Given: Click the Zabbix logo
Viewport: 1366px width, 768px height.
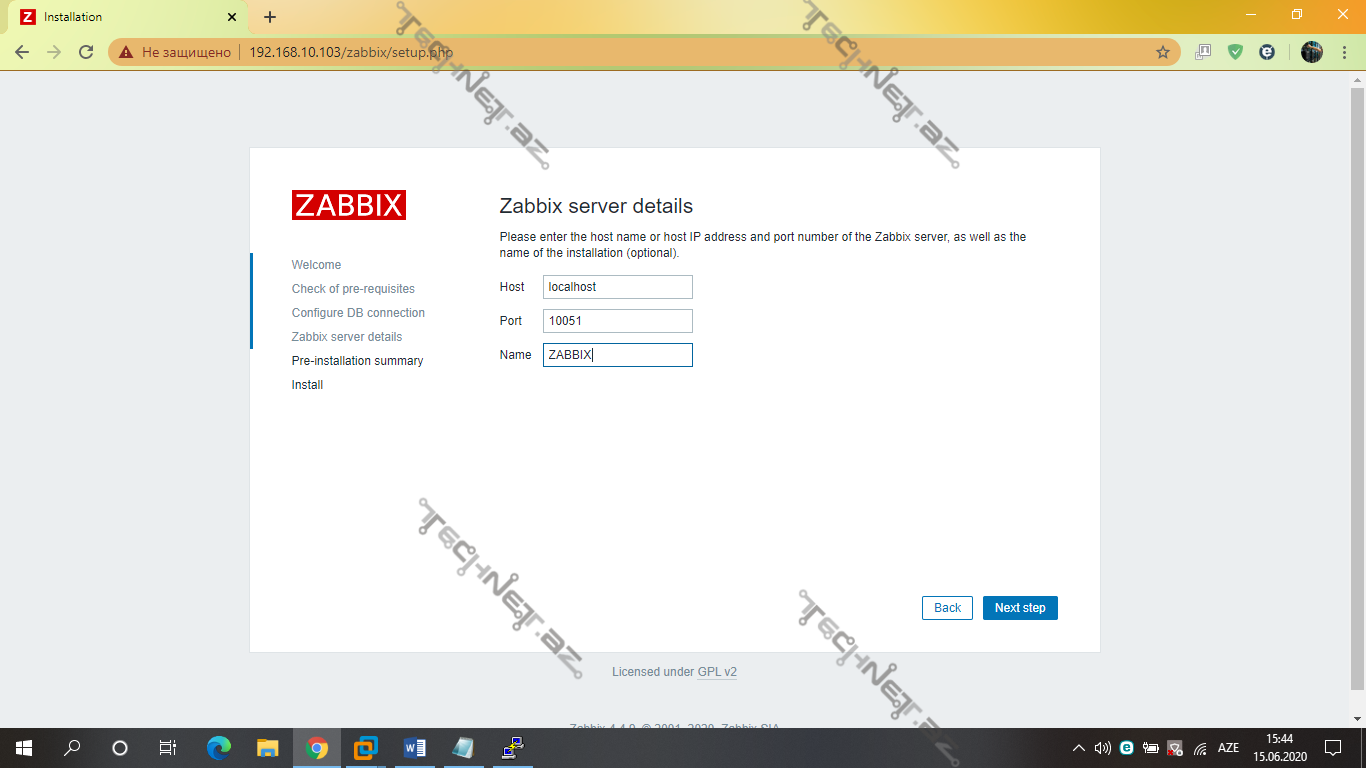Looking at the screenshot, I should [x=349, y=205].
